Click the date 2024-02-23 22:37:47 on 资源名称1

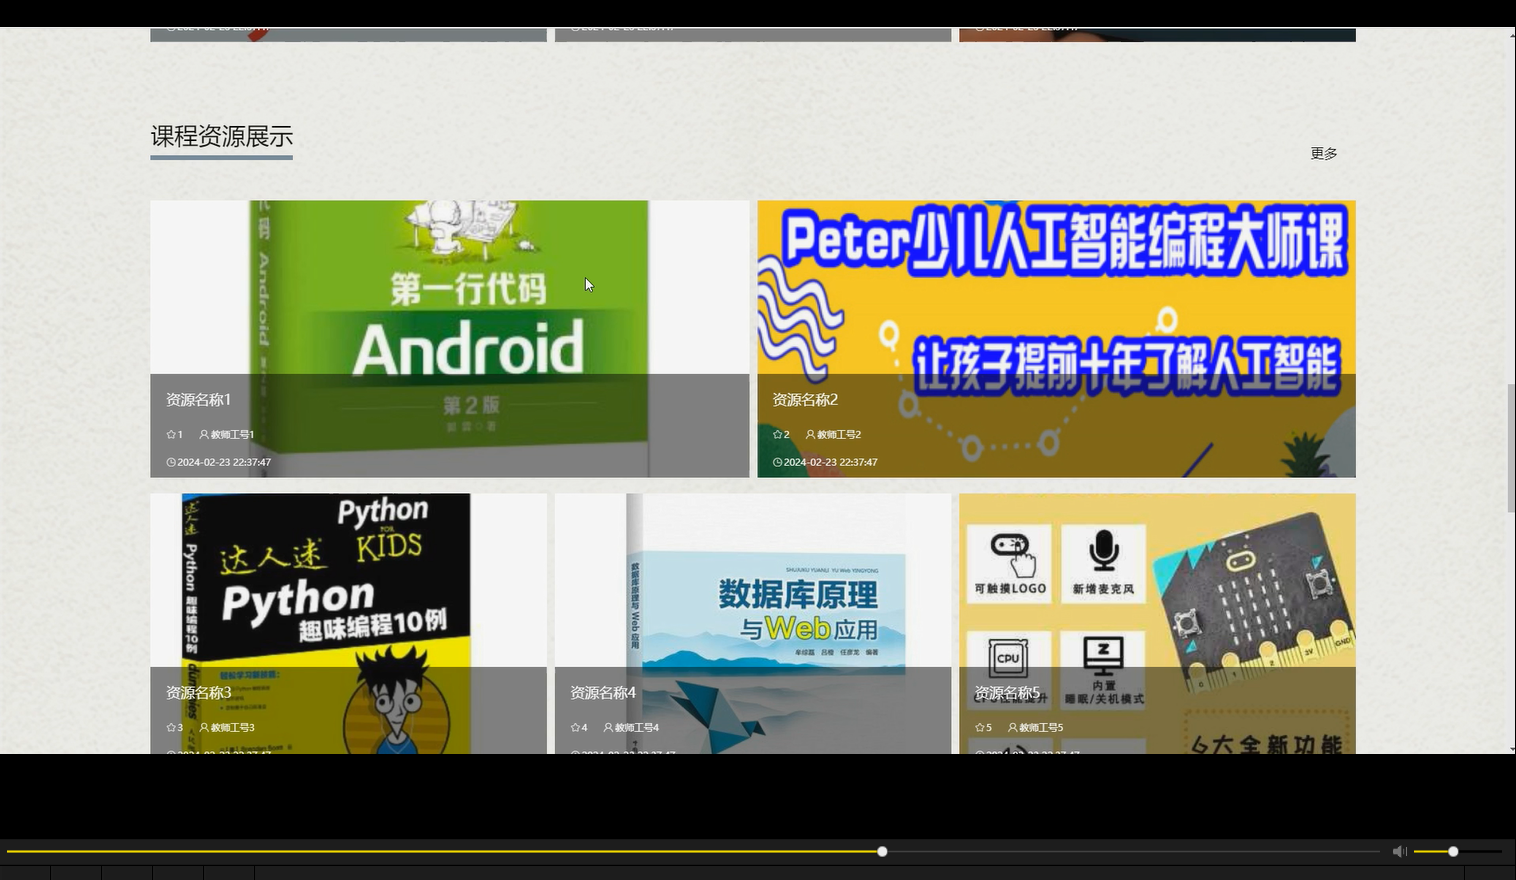(x=224, y=463)
